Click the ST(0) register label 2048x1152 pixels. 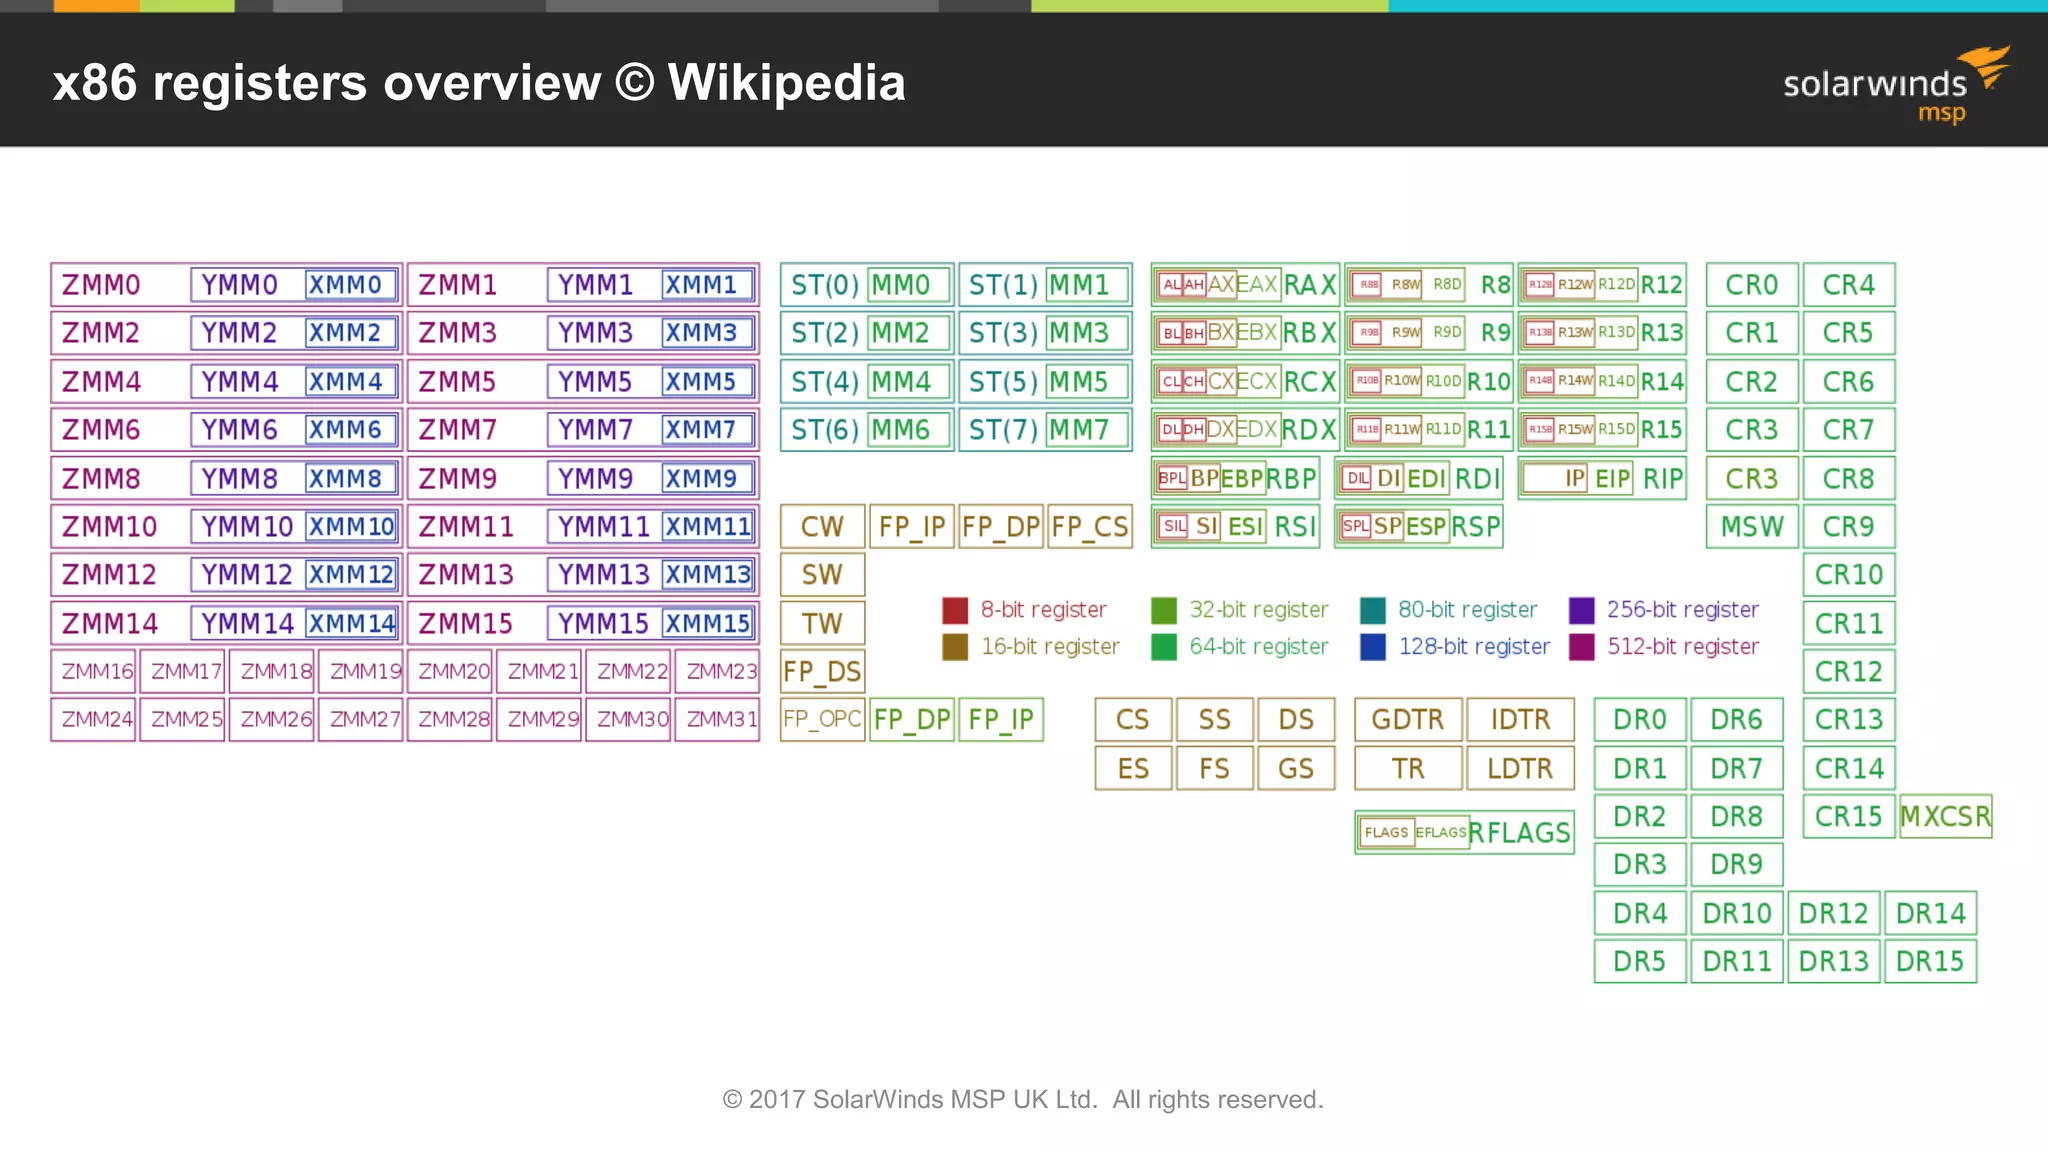[825, 285]
